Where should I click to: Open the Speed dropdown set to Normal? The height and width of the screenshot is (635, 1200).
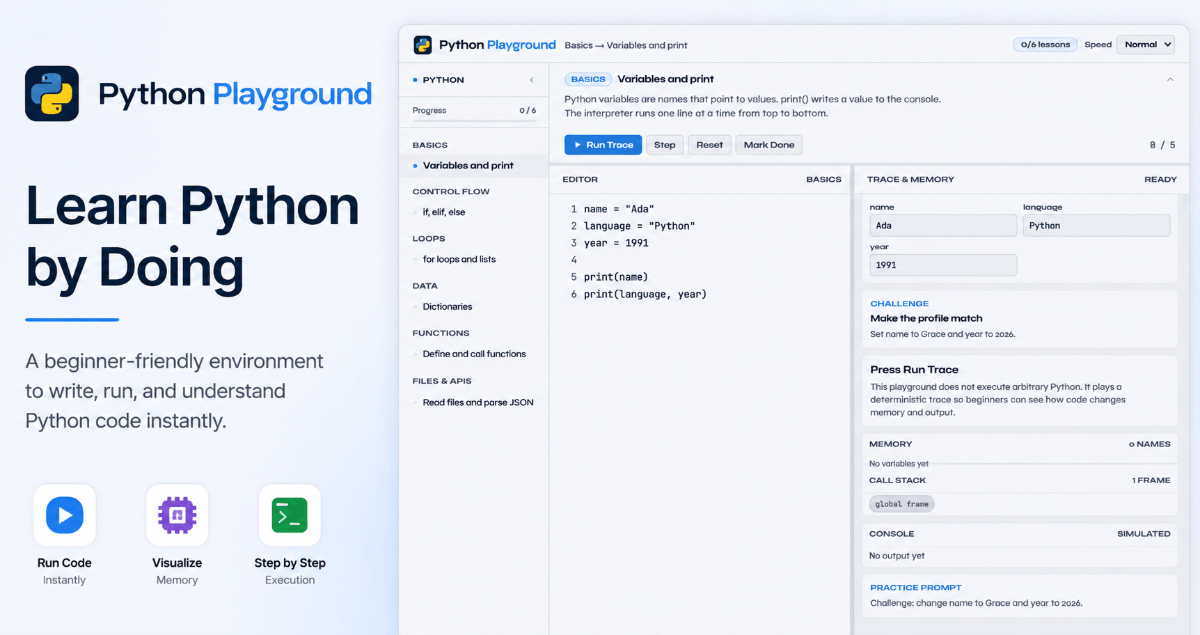coord(1145,45)
